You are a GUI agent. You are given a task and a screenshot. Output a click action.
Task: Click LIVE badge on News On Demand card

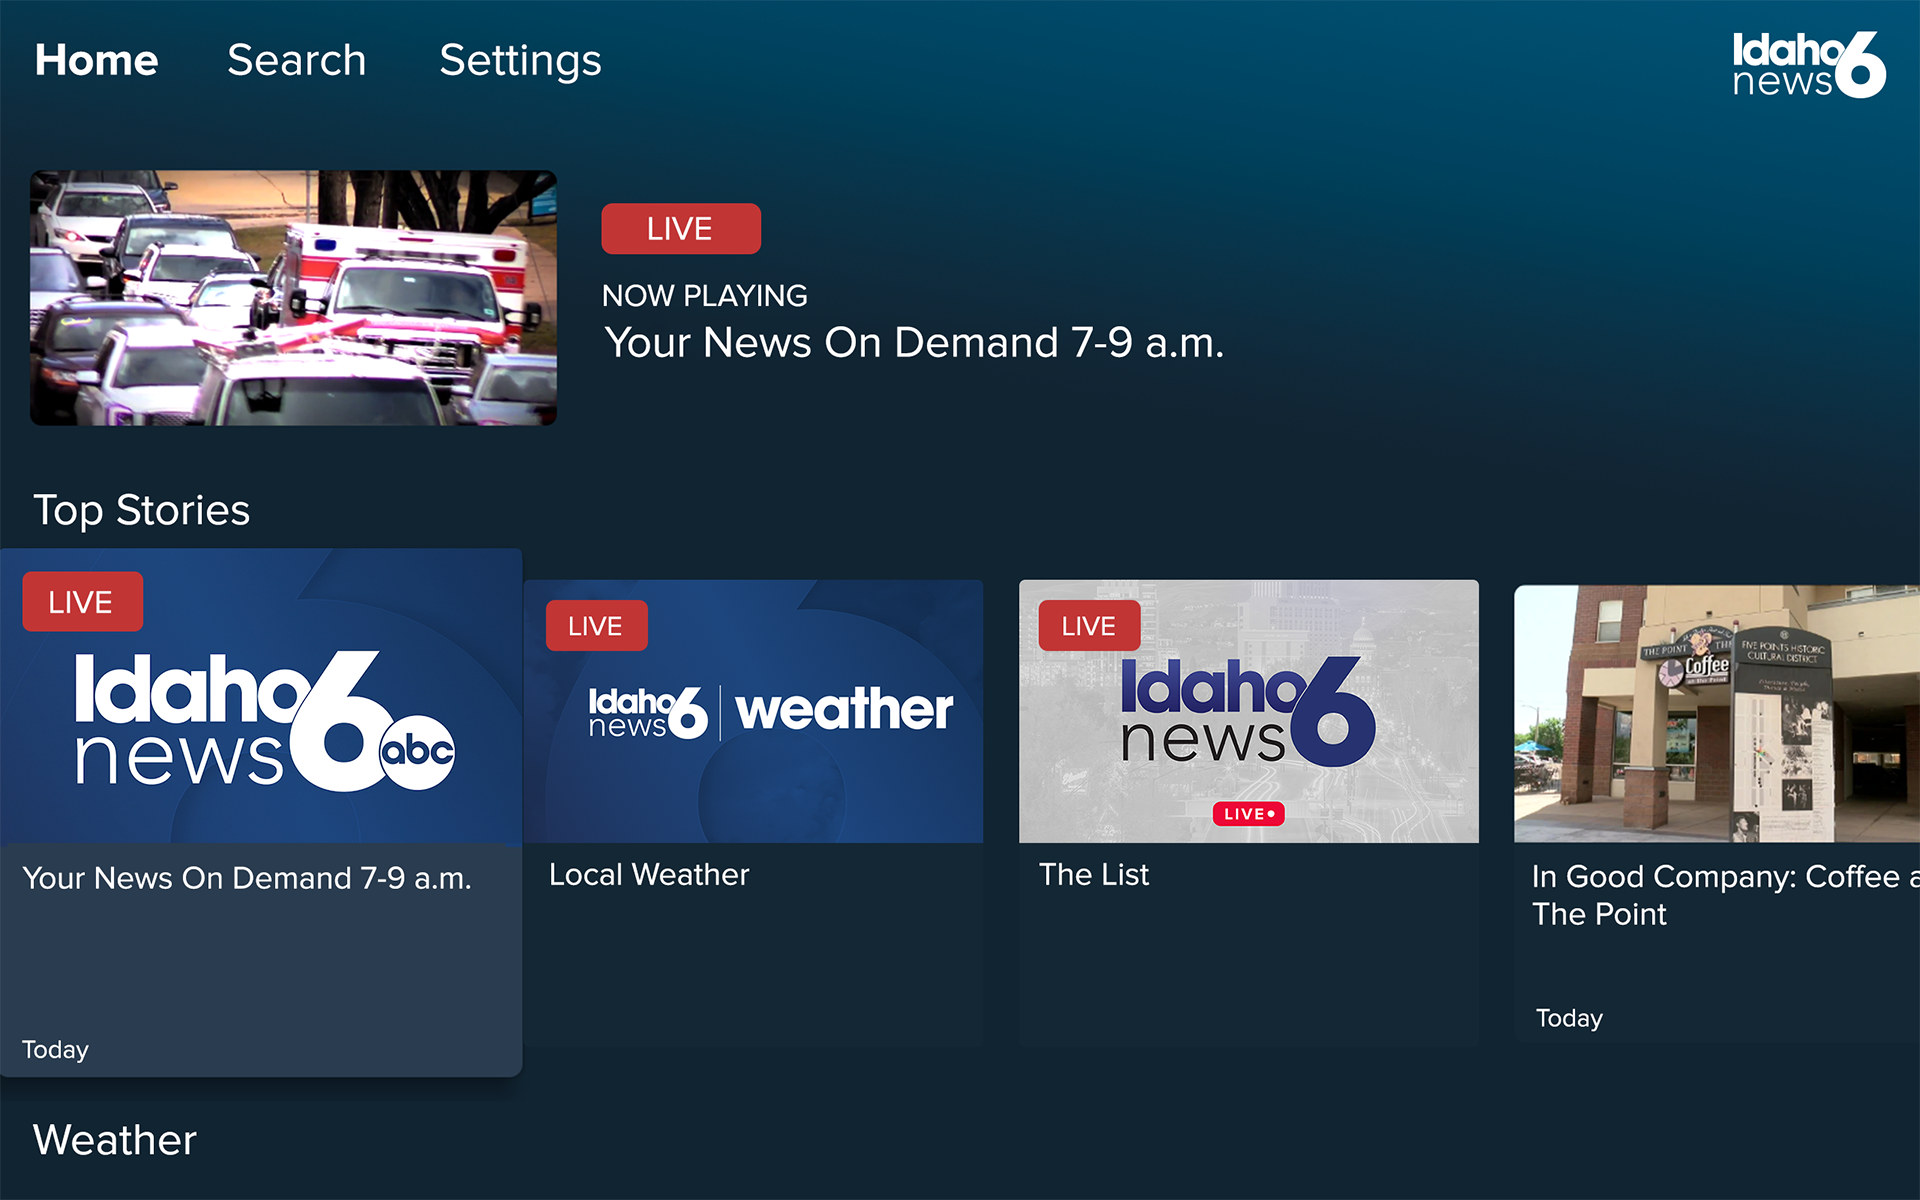[82, 602]
